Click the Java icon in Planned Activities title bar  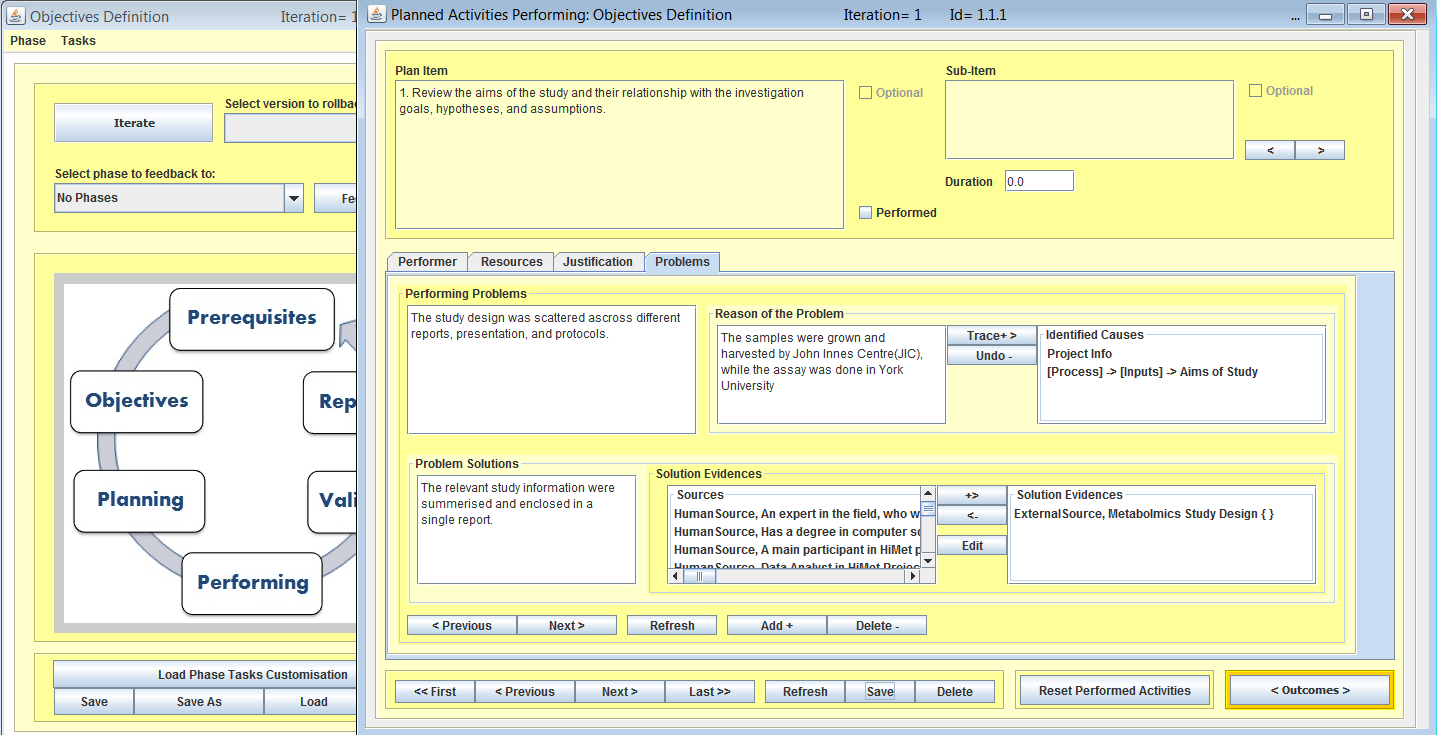[x=377, y=14]
